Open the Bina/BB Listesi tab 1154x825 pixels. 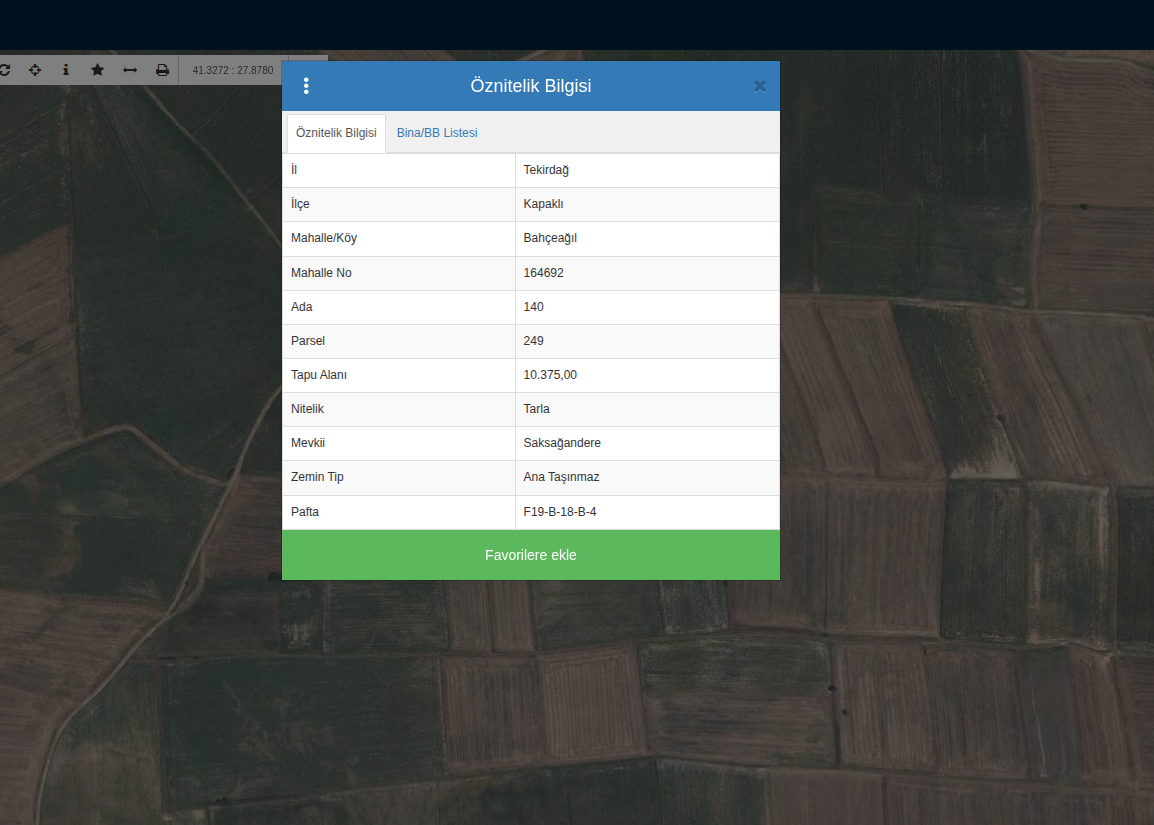coord(437,133)
